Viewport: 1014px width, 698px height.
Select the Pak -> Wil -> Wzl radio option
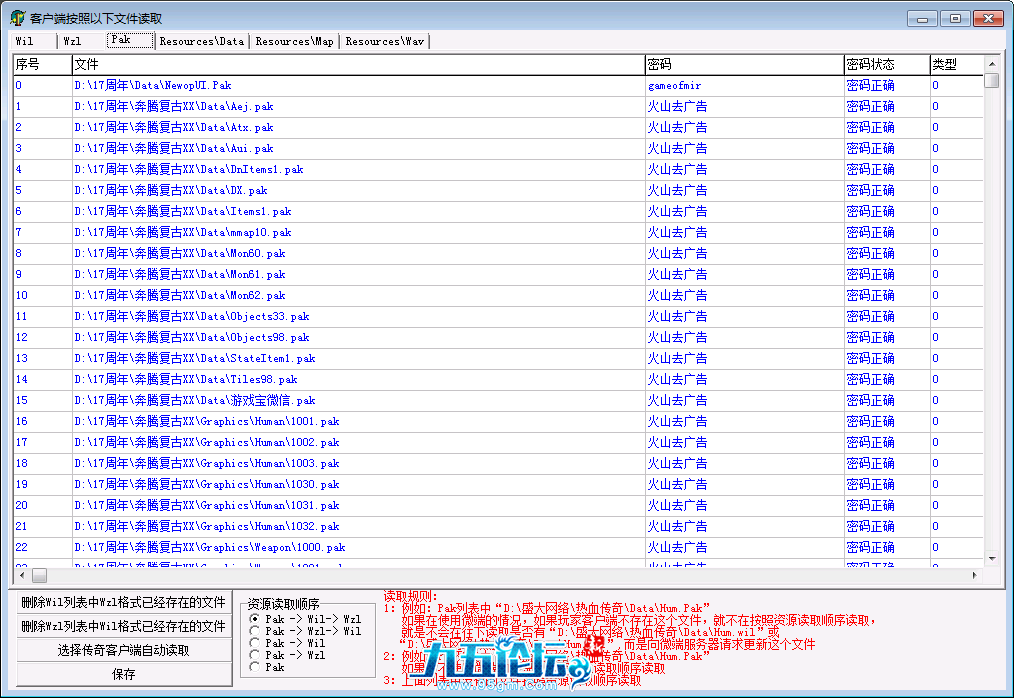(254, 620)
